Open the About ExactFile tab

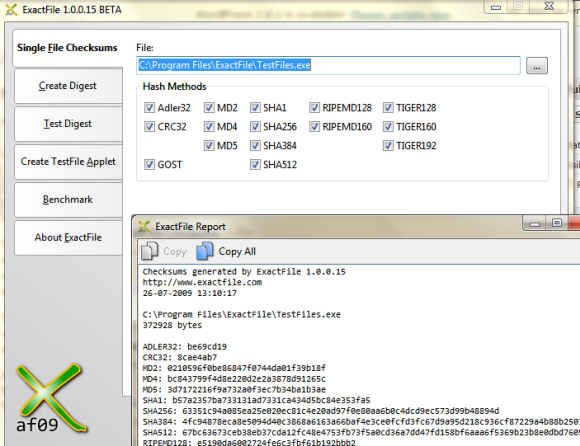(x=68, y=237)
